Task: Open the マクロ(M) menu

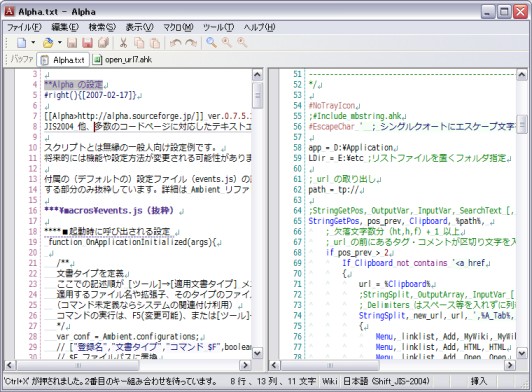Action: click(178, 27)
